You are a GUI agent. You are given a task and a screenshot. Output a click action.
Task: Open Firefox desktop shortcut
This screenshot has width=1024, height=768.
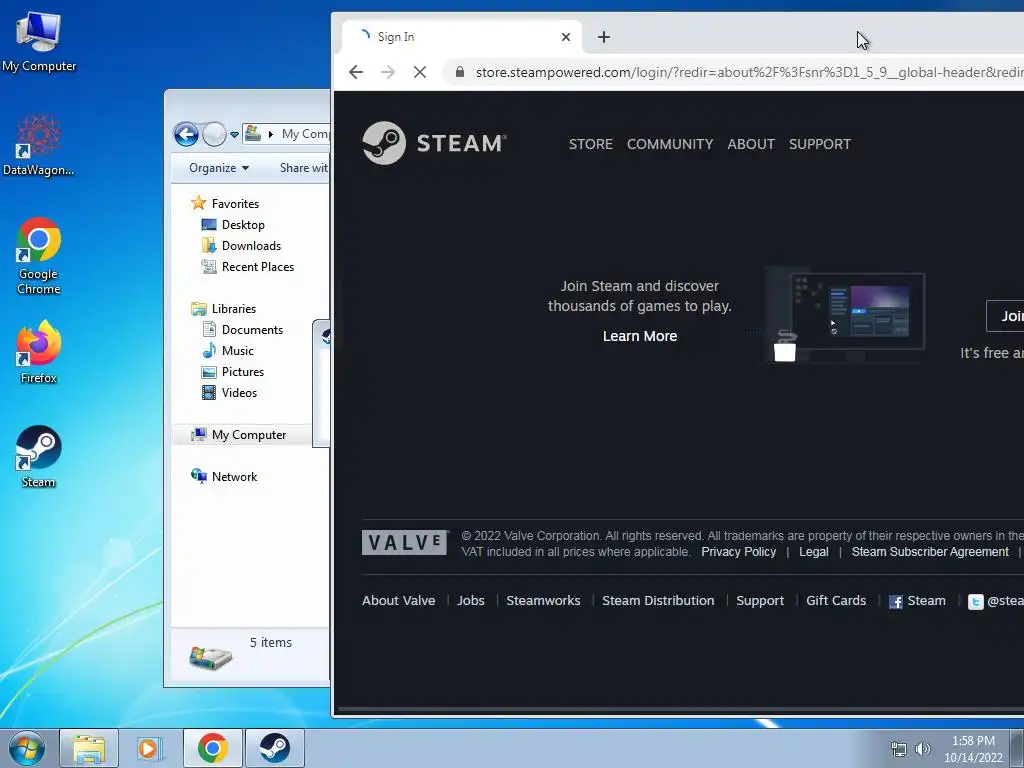click(x=39, y=353)
